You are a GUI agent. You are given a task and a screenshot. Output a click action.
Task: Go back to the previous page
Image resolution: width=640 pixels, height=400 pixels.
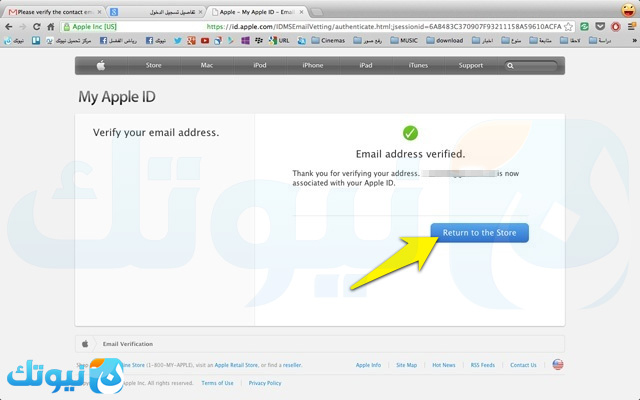9,27
